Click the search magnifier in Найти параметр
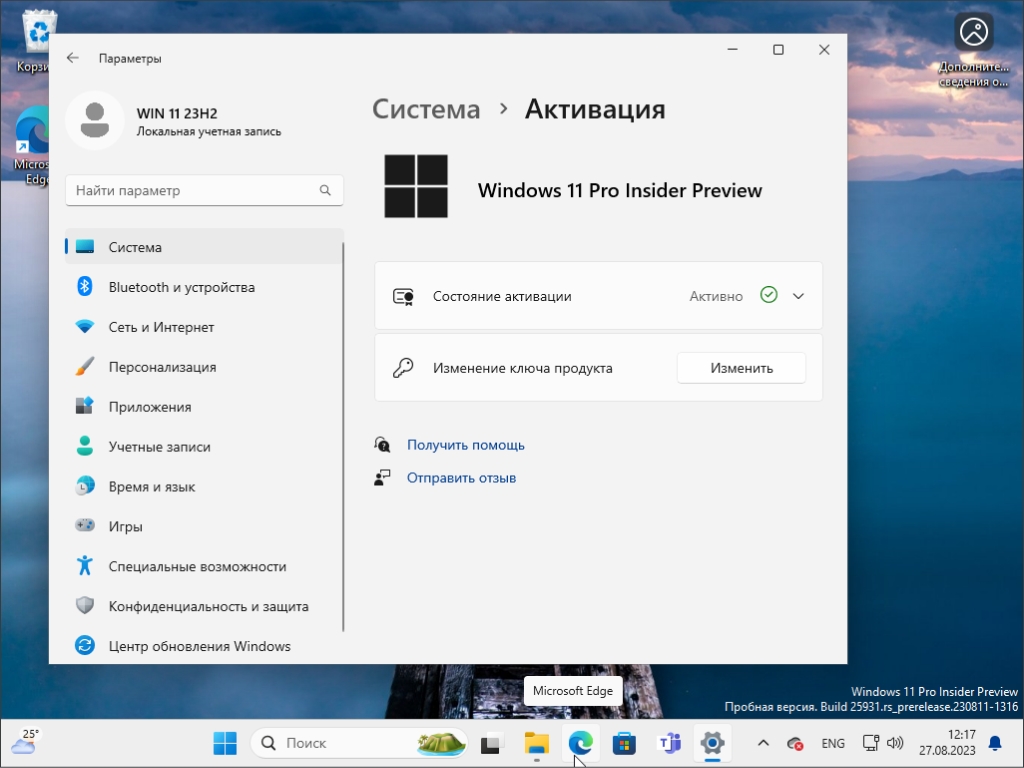This screenshot has width=1024, height=768. coord(325,190)
